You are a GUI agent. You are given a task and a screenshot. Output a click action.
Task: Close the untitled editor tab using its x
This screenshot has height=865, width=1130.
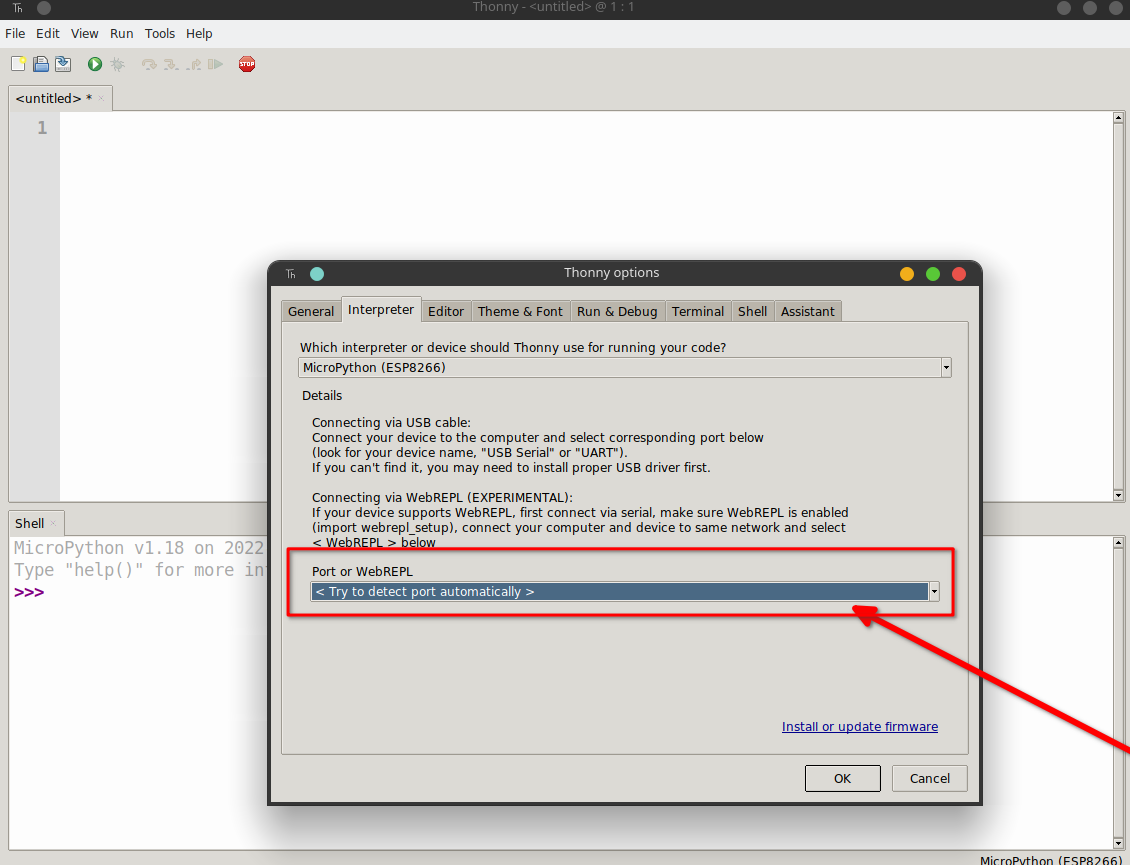coord(101,99)
